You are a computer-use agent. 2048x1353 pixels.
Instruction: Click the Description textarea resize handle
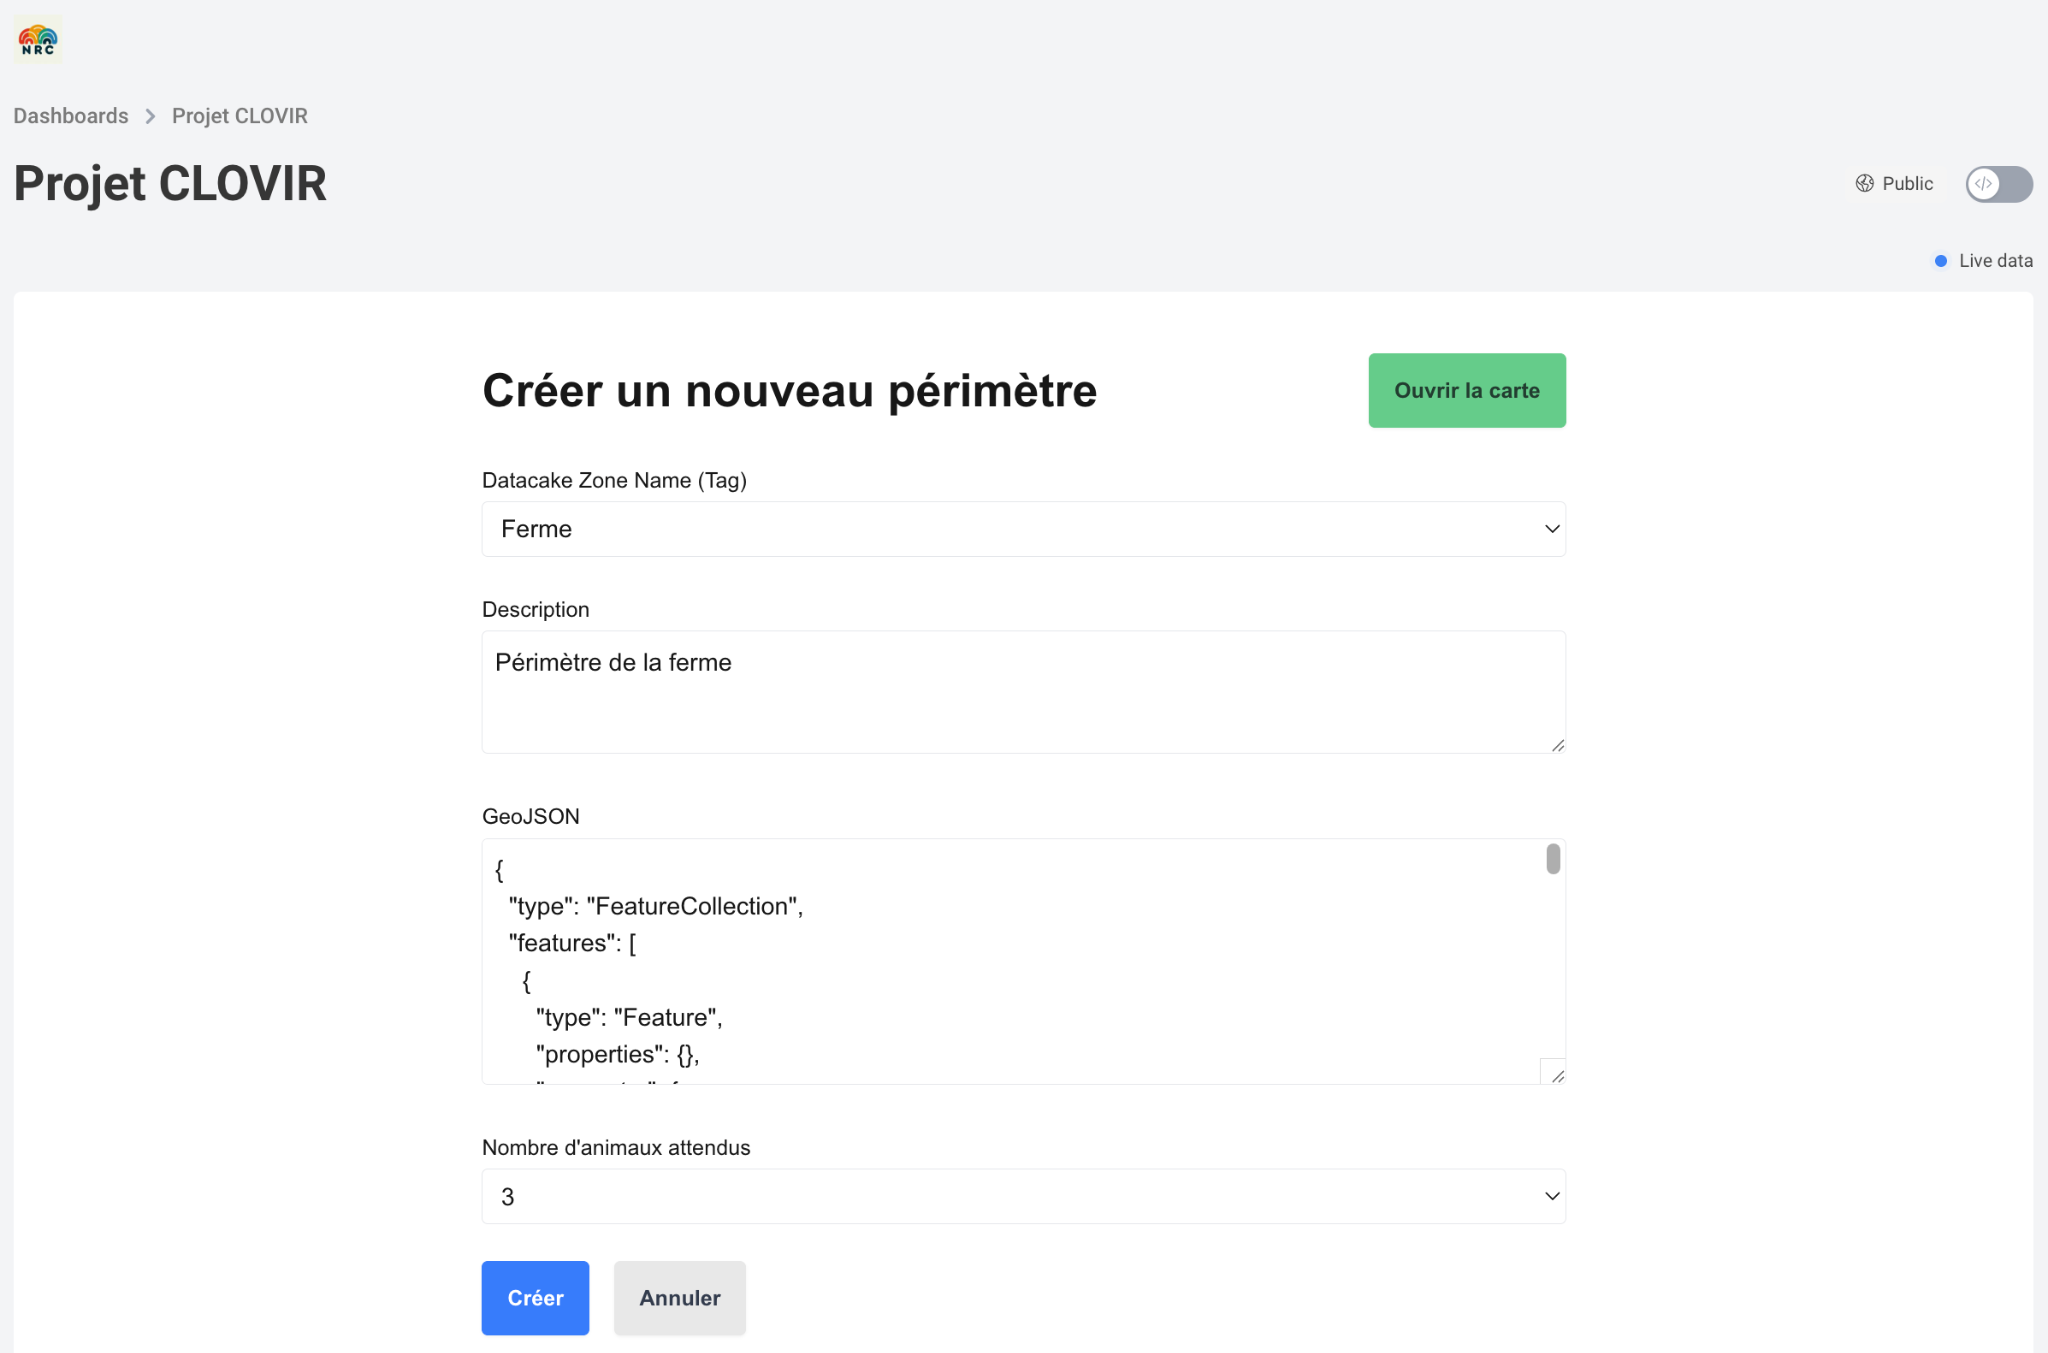pyautogui.click(x=1557, y=745)
